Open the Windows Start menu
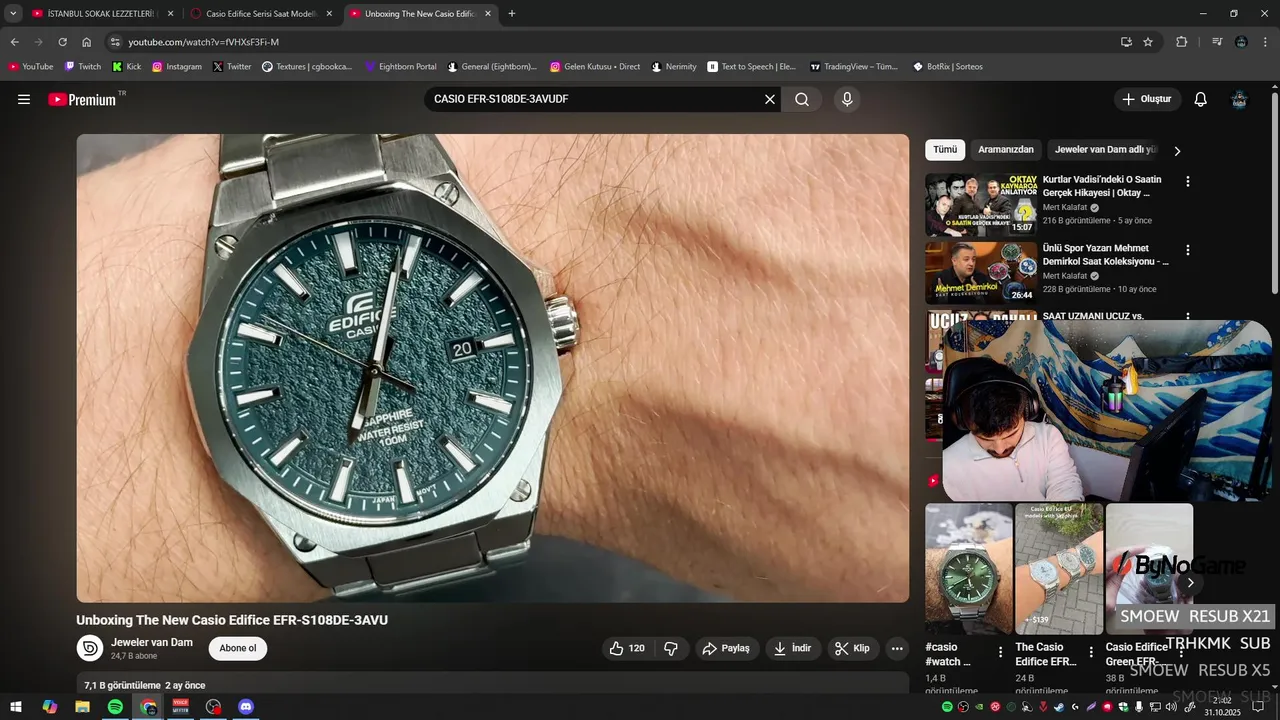This screenshot has width=1280, height=720. (x=16, y=707)
